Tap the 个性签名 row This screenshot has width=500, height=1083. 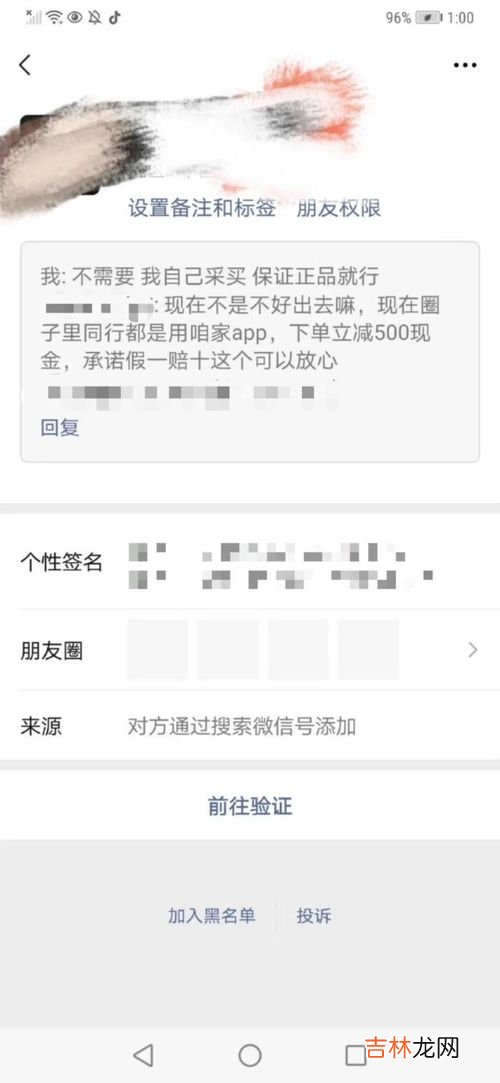250,564
